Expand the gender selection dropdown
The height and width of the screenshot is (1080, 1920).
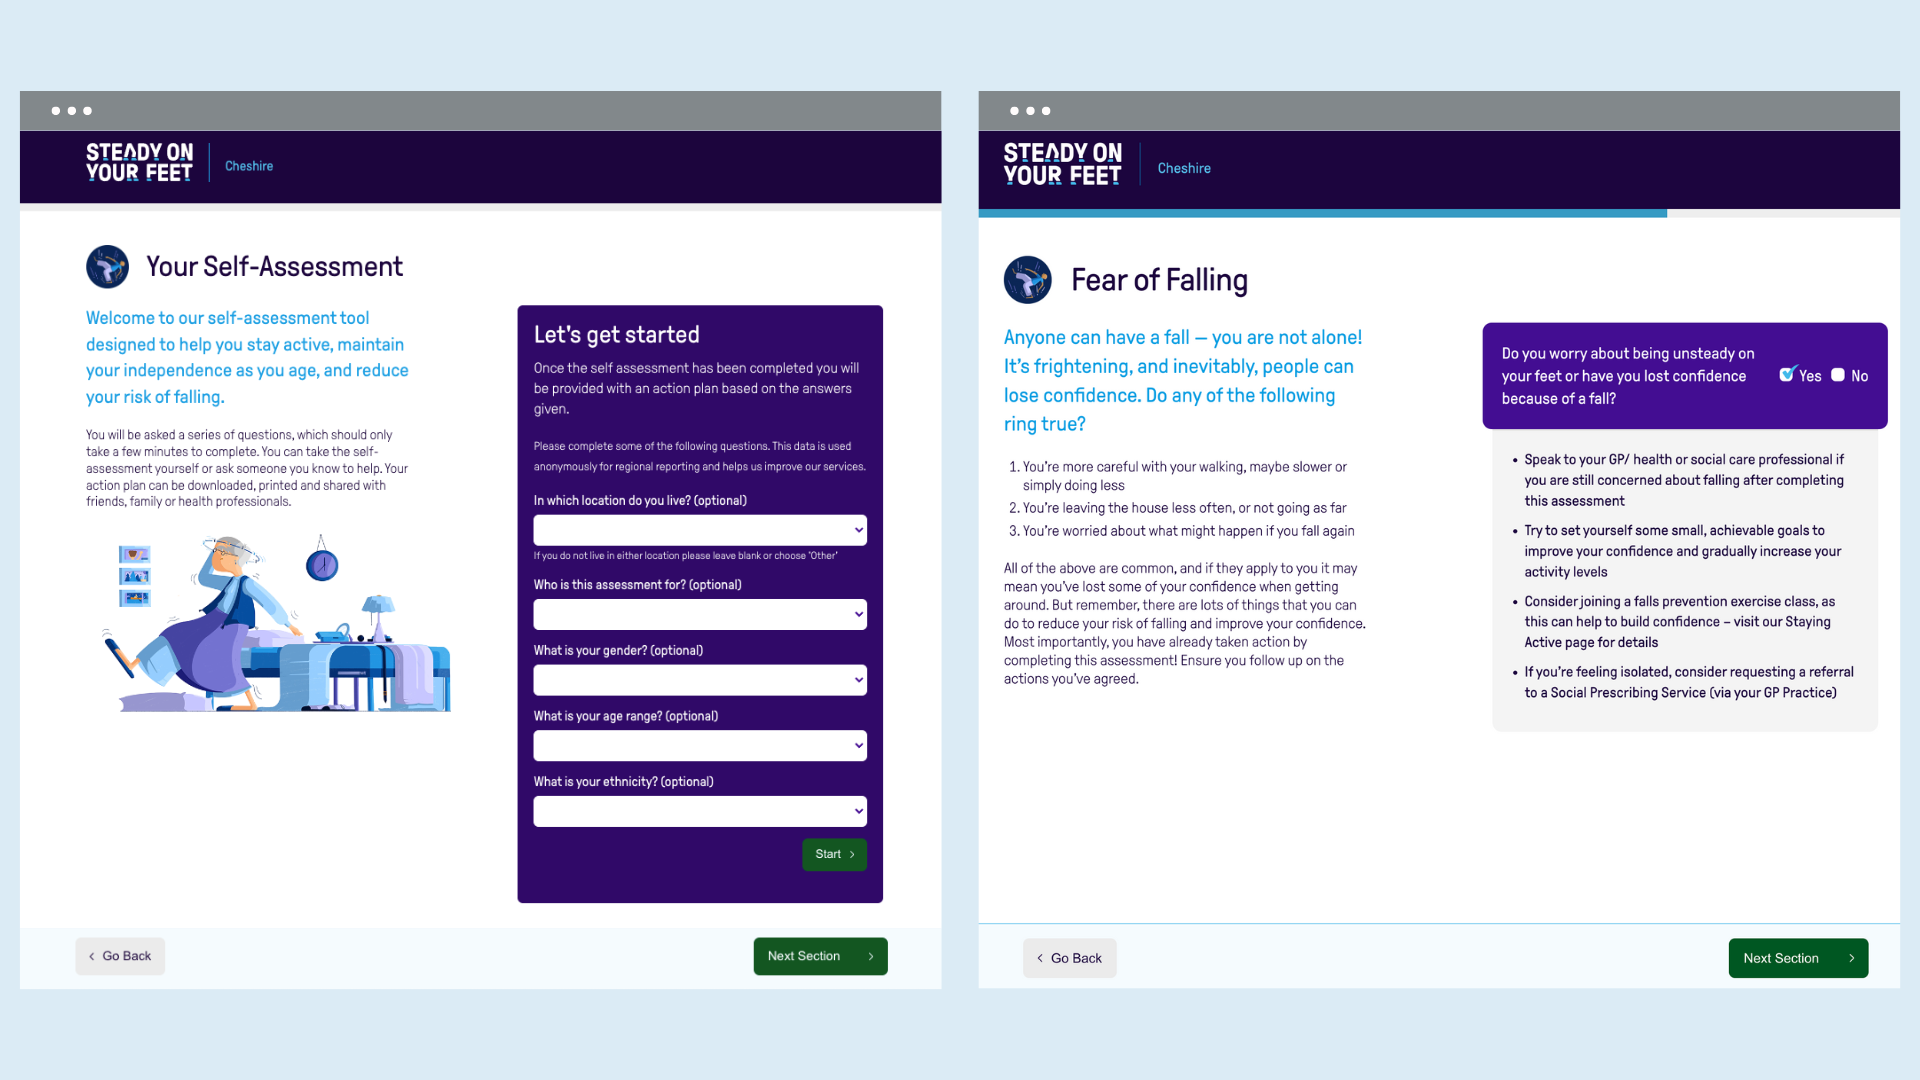pos(700,680)
